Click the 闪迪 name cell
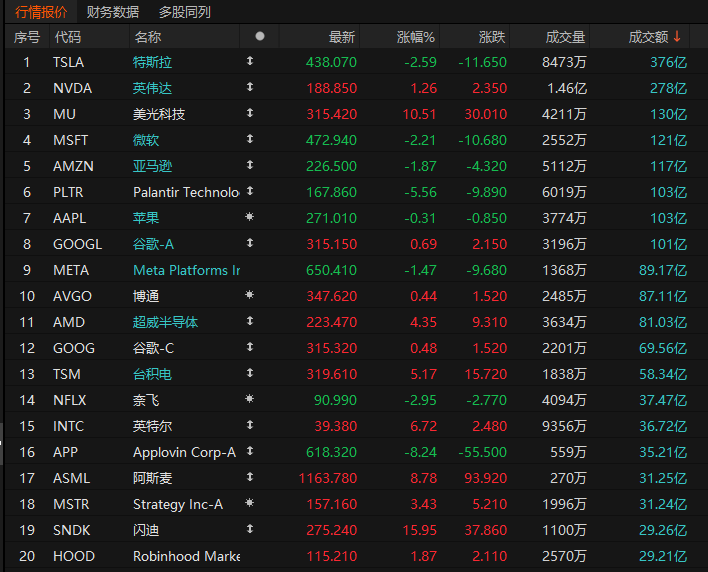 pos(146,530)
